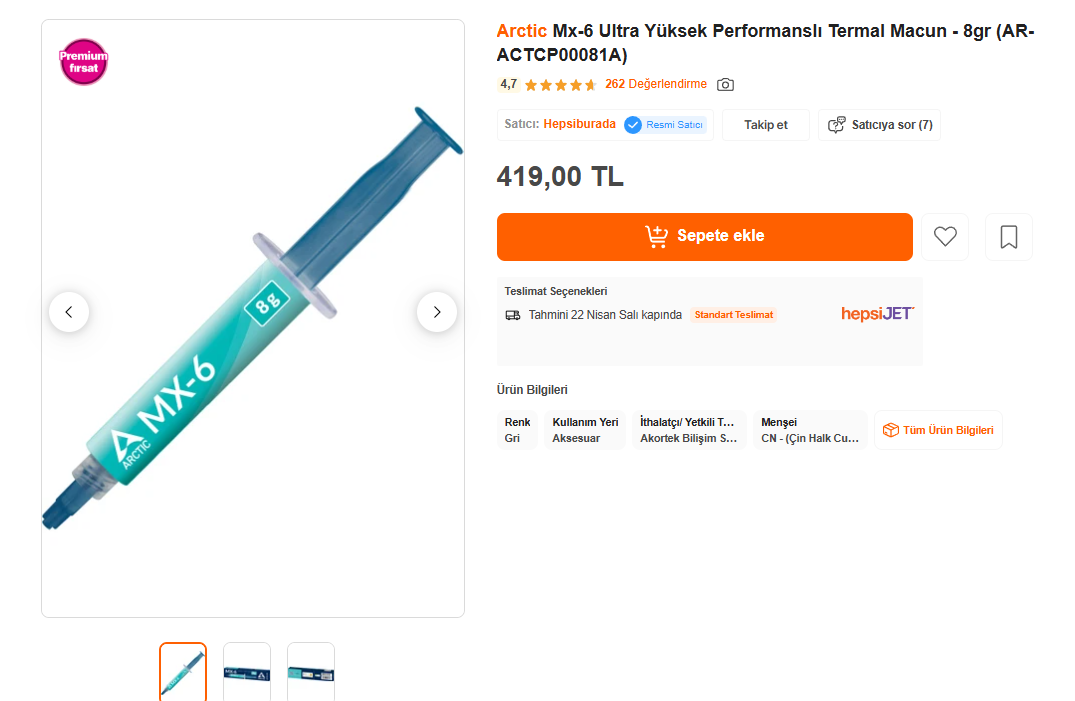Expand Tüm Ürün Bilgileri details

(938, 430)
